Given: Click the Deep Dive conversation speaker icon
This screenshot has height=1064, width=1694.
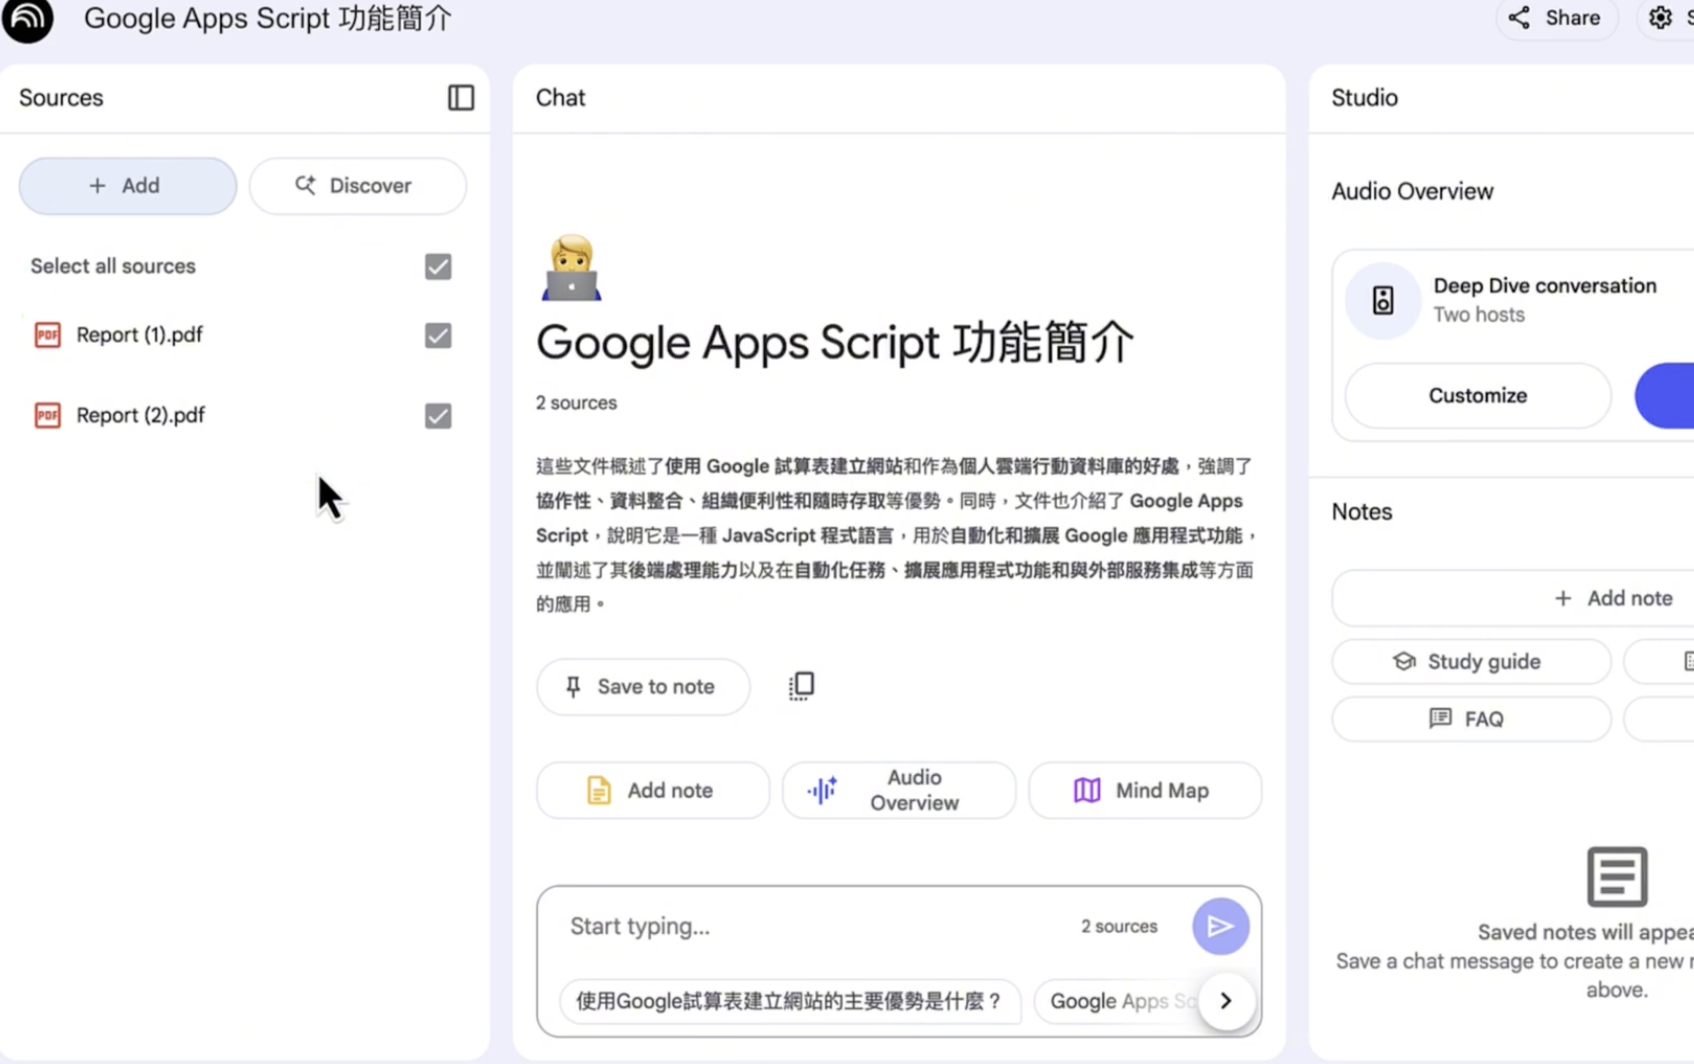Looking at the screenshot, I should tap(1383, 301).
